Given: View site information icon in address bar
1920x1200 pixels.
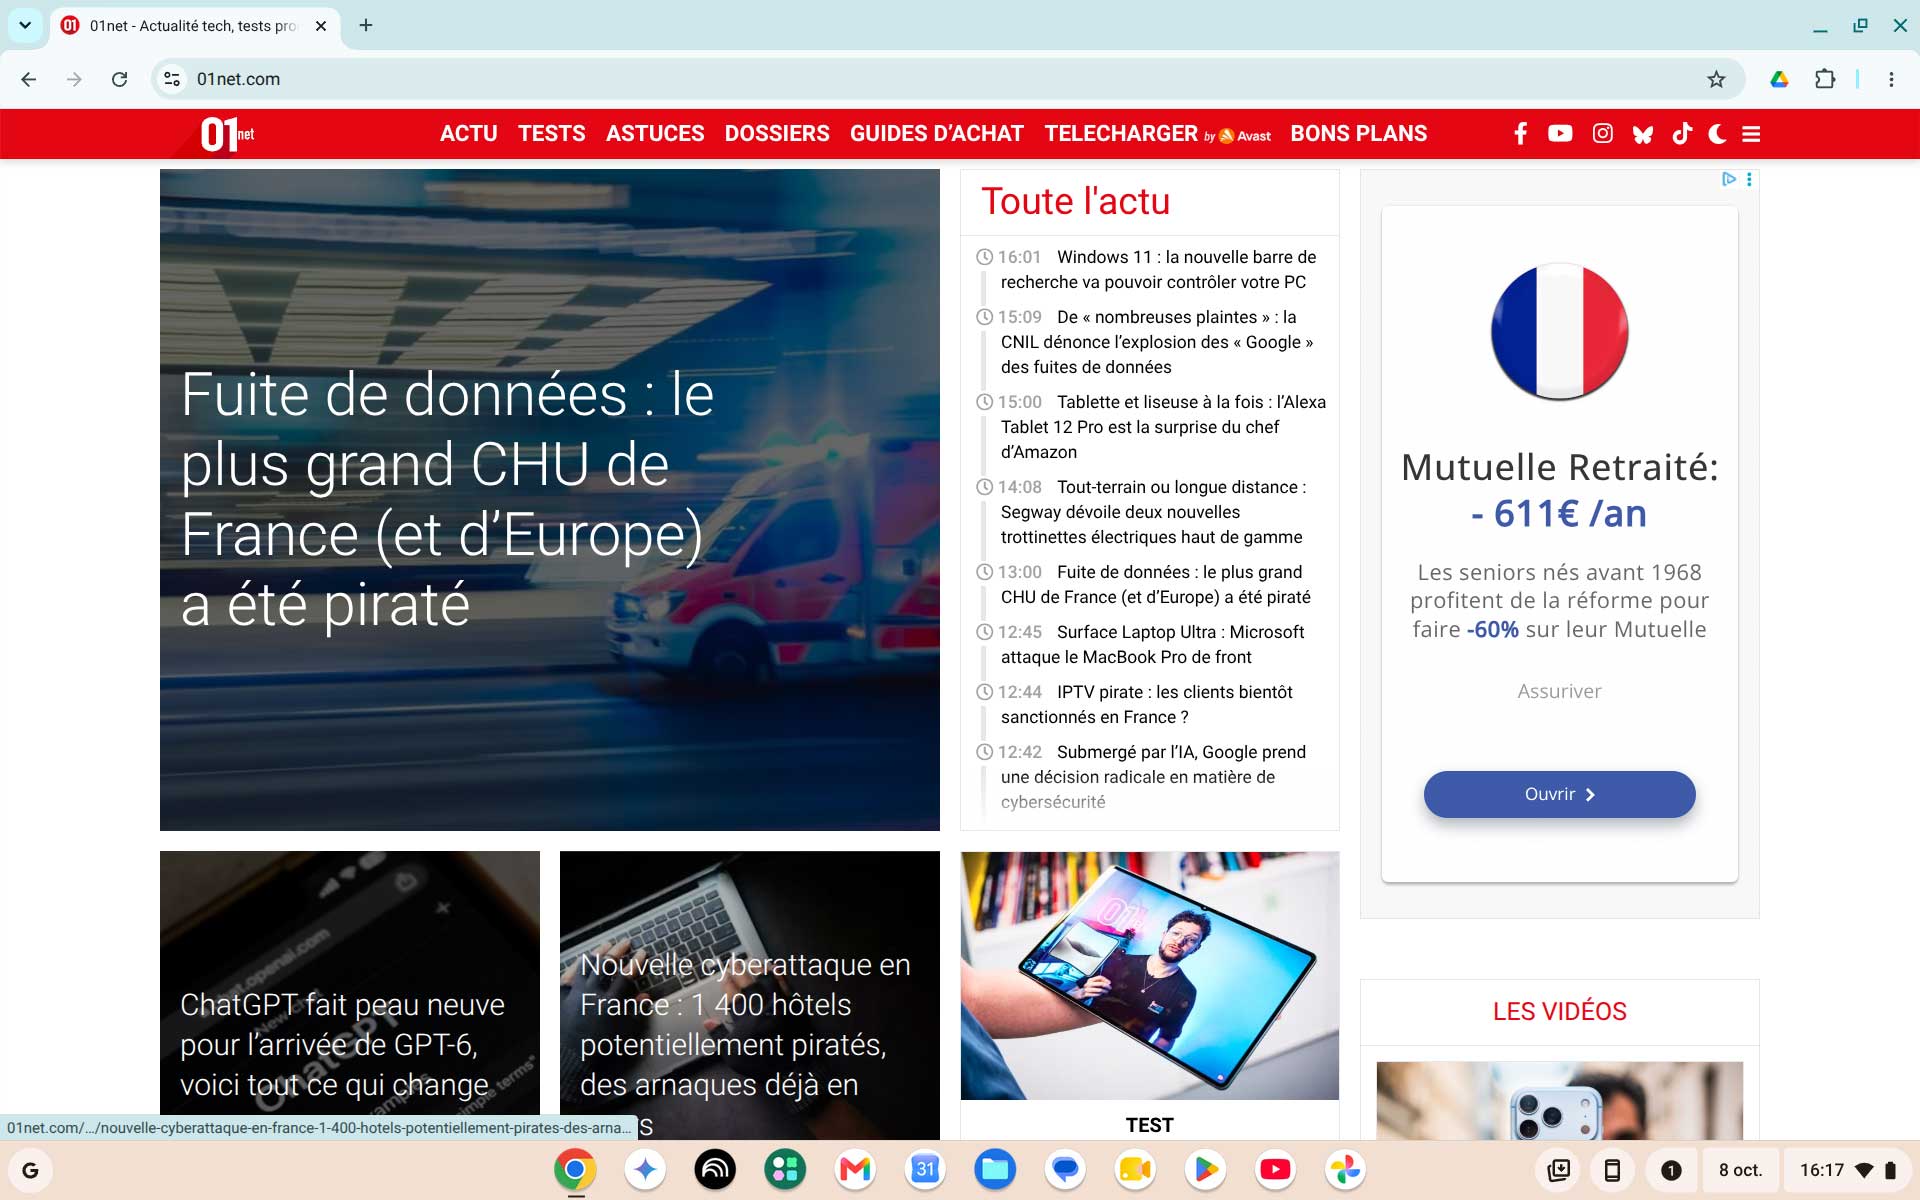Looking at the screenshot, I should coord(172,79).
